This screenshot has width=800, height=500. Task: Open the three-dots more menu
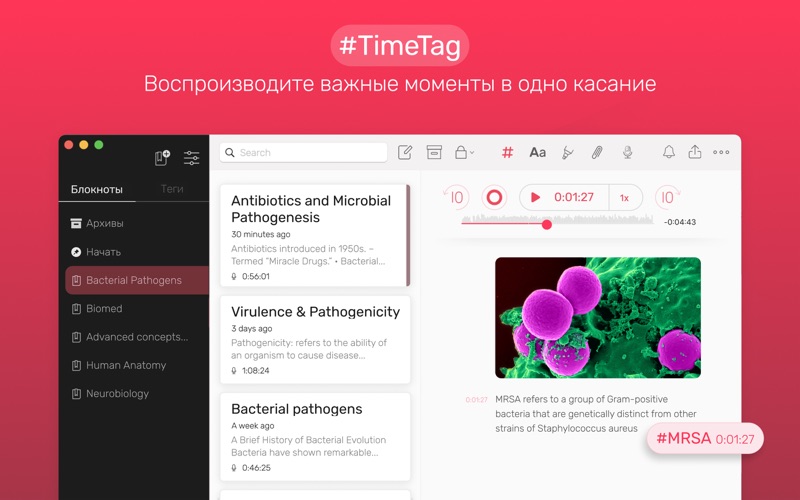click(721, 152)
